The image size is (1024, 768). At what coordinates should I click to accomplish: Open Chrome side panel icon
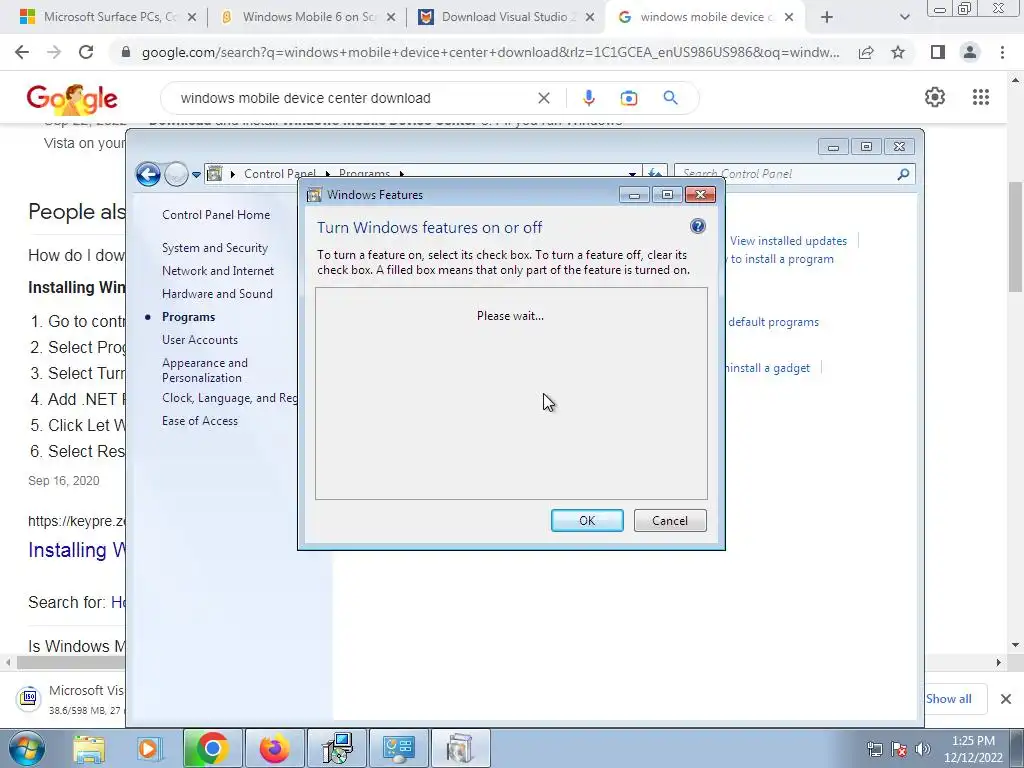(938, 52)
